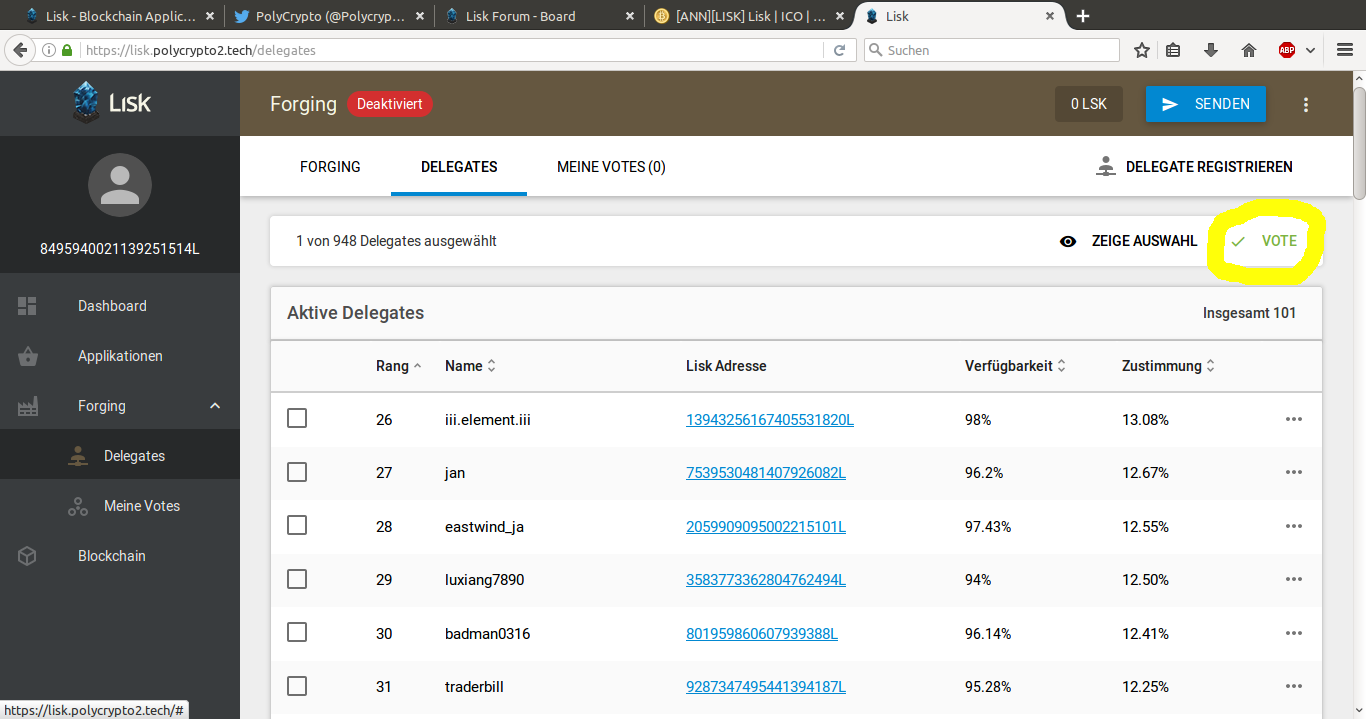The image size is (1366, 719).
Task: Go to browser home page icon
Action: (1248, 50)
